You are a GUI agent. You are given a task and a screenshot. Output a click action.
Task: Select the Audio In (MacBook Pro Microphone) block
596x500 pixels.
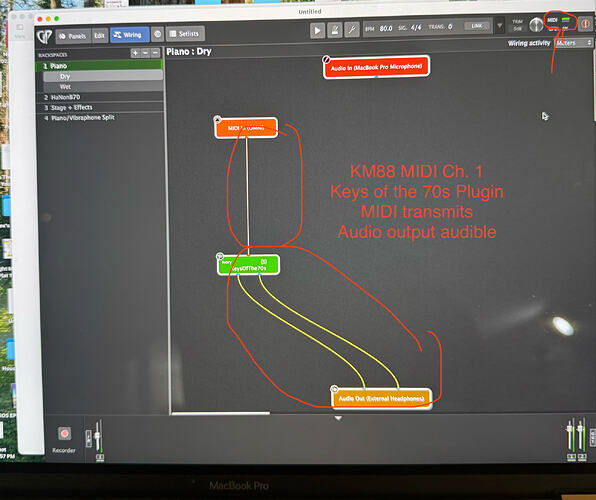(376, 67)
